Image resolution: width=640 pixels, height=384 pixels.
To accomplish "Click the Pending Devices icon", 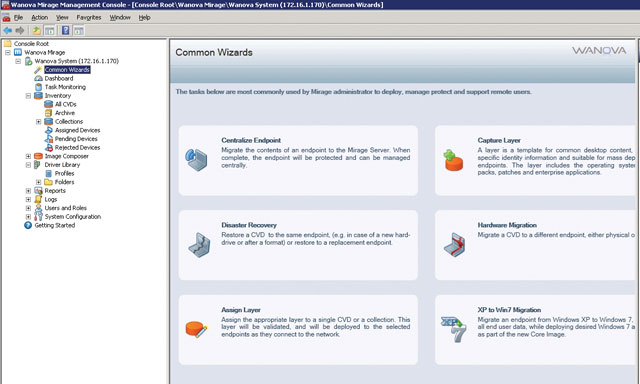I will pos(49,139).
